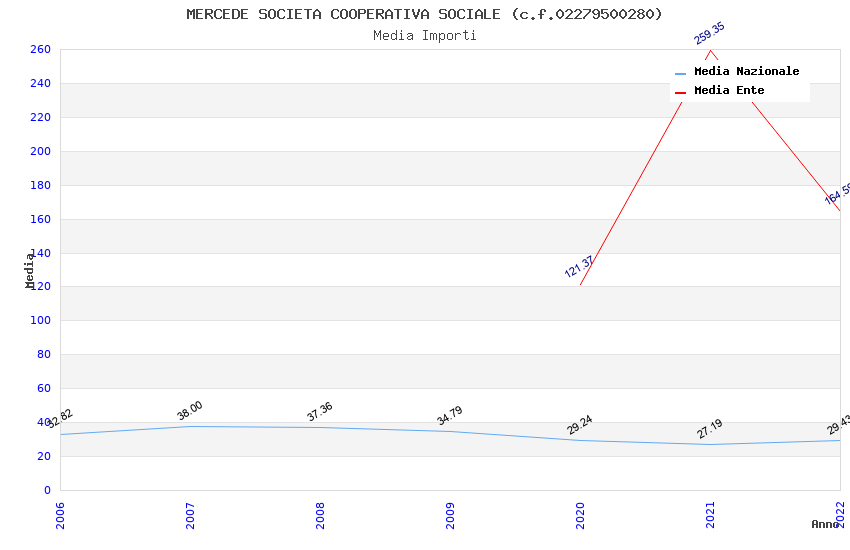Click the 220 y-axis tick label

coord(40,117)
